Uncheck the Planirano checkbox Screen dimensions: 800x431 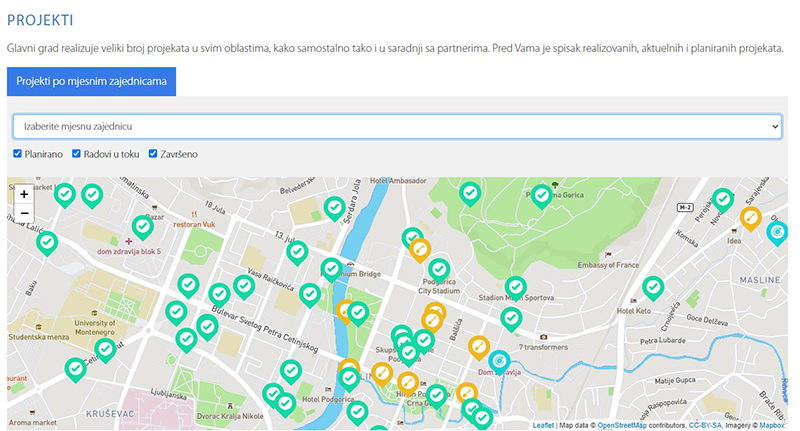point(17,154)
